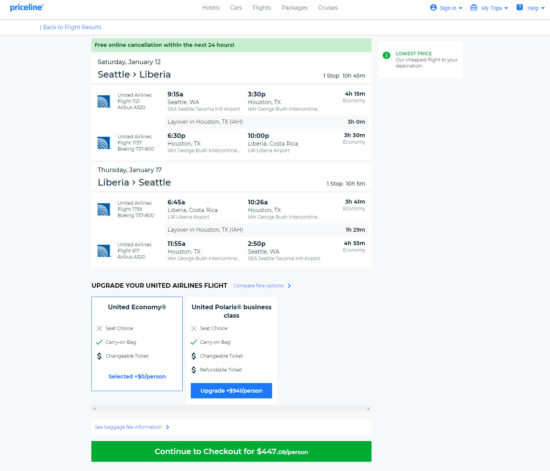
Task: Select the United Economy fare card title
Action: click(x=137, y=307)
